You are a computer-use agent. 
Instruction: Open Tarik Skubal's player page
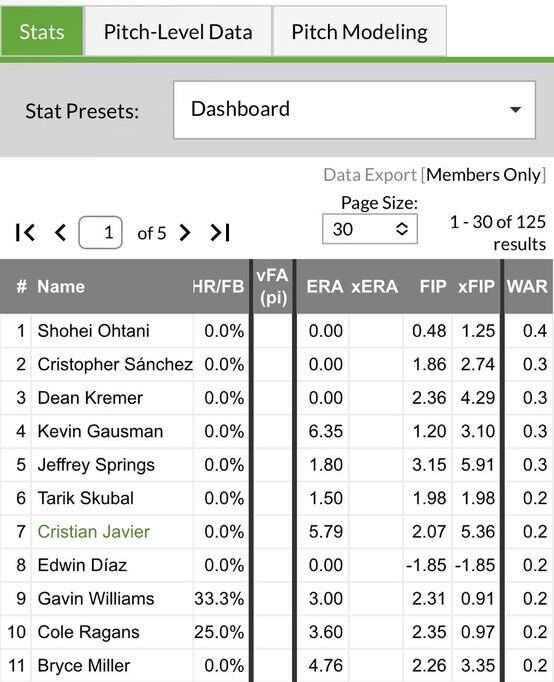pyautogui.click(x=86, y=498)
